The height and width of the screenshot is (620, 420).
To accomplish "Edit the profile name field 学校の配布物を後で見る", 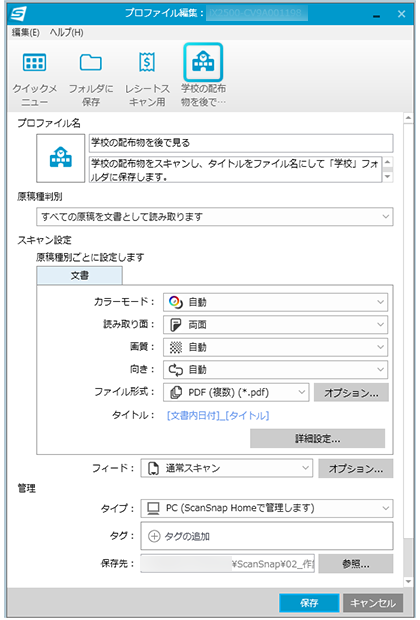I will click(241, 143).
